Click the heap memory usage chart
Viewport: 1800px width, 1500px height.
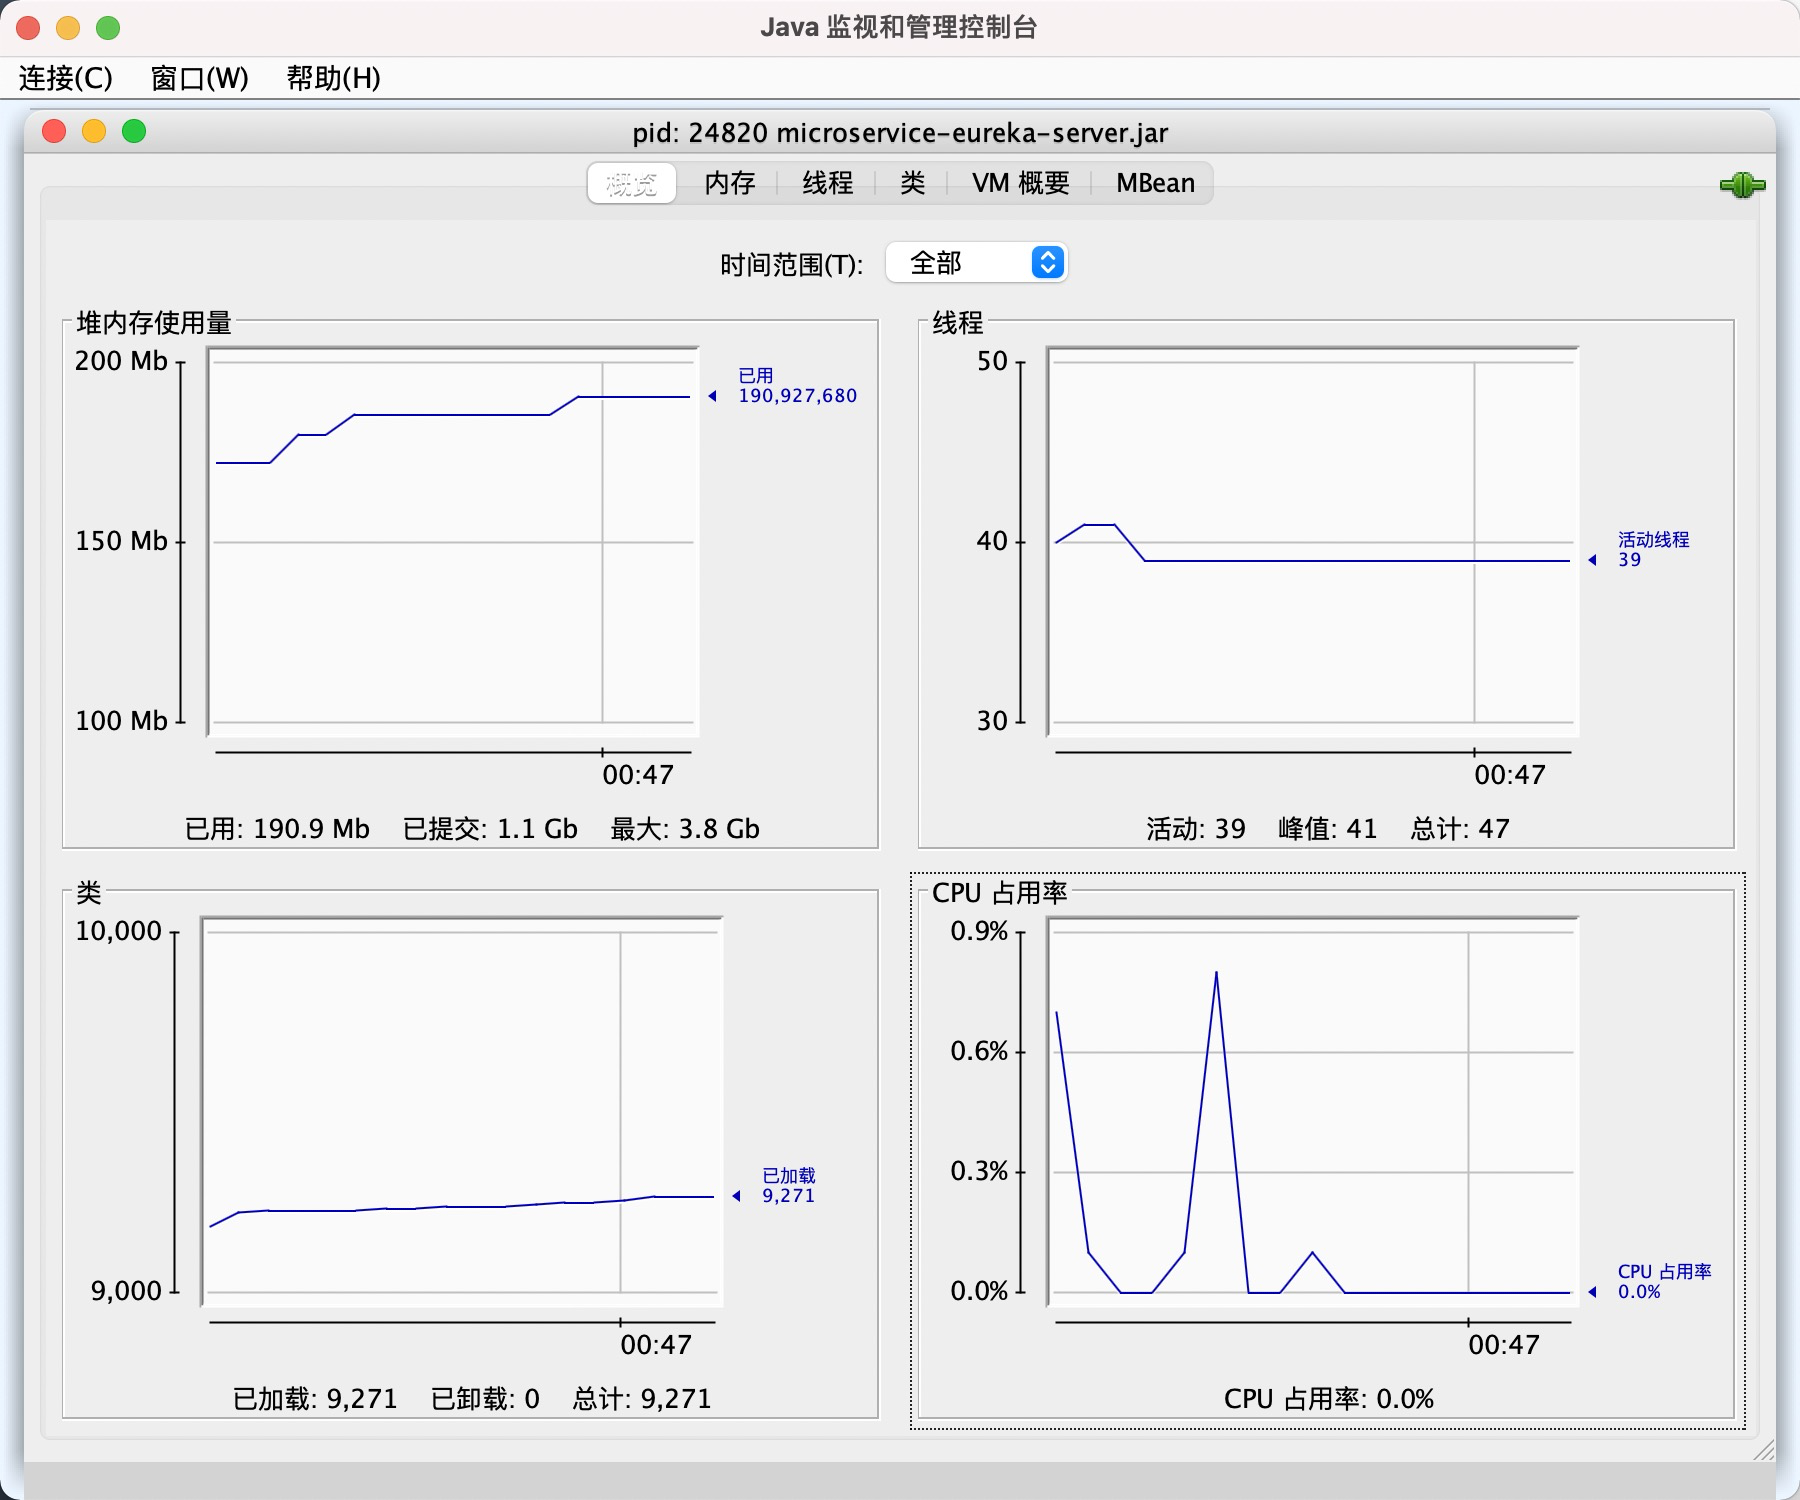453,541
